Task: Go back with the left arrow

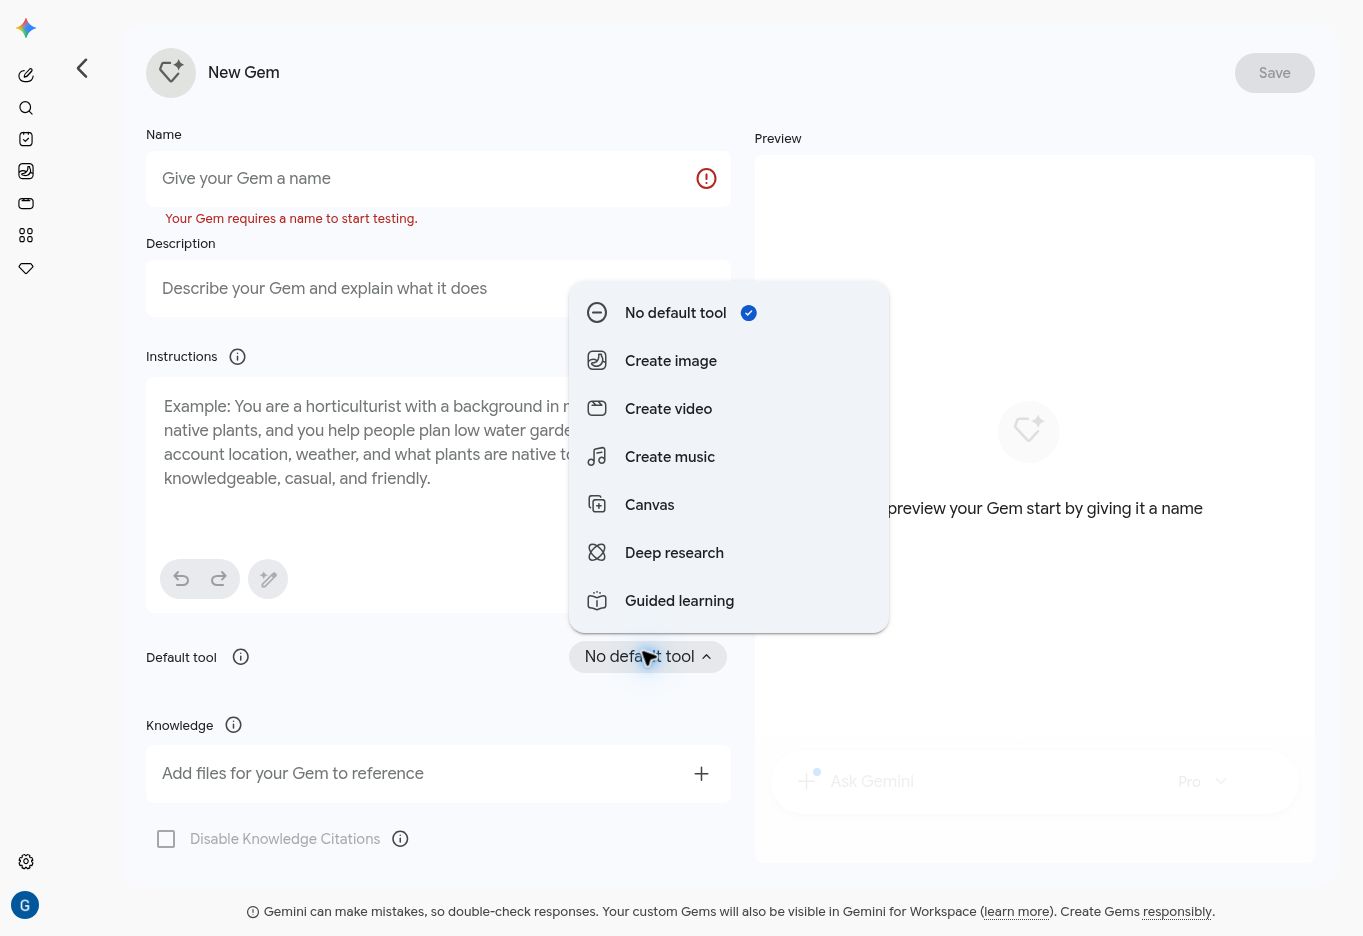Action: click(x=83, y=68)
